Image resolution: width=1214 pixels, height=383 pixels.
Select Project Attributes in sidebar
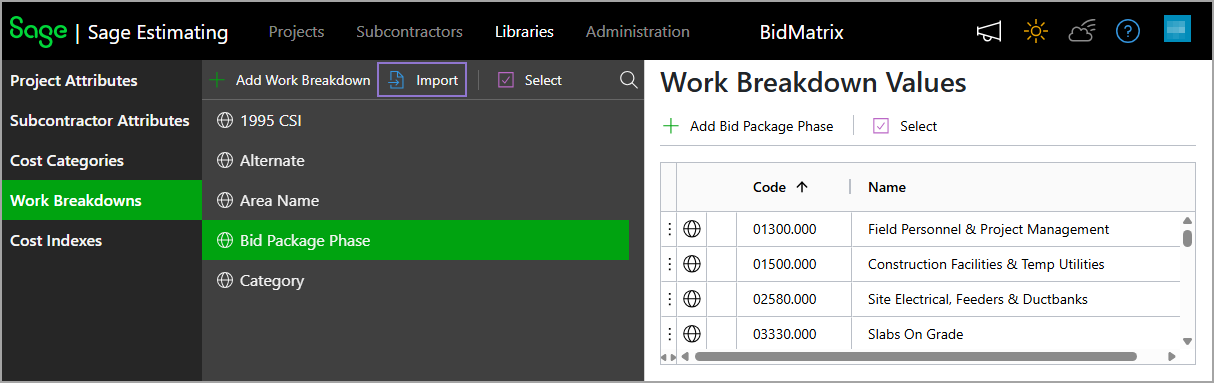(101, 81)
